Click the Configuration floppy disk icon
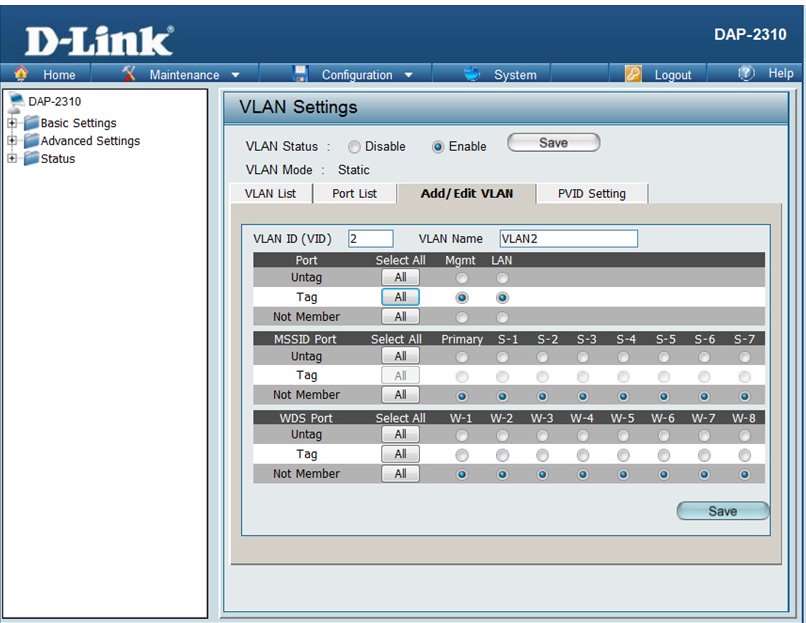806x623 pixels. click(x=300, y=74)
